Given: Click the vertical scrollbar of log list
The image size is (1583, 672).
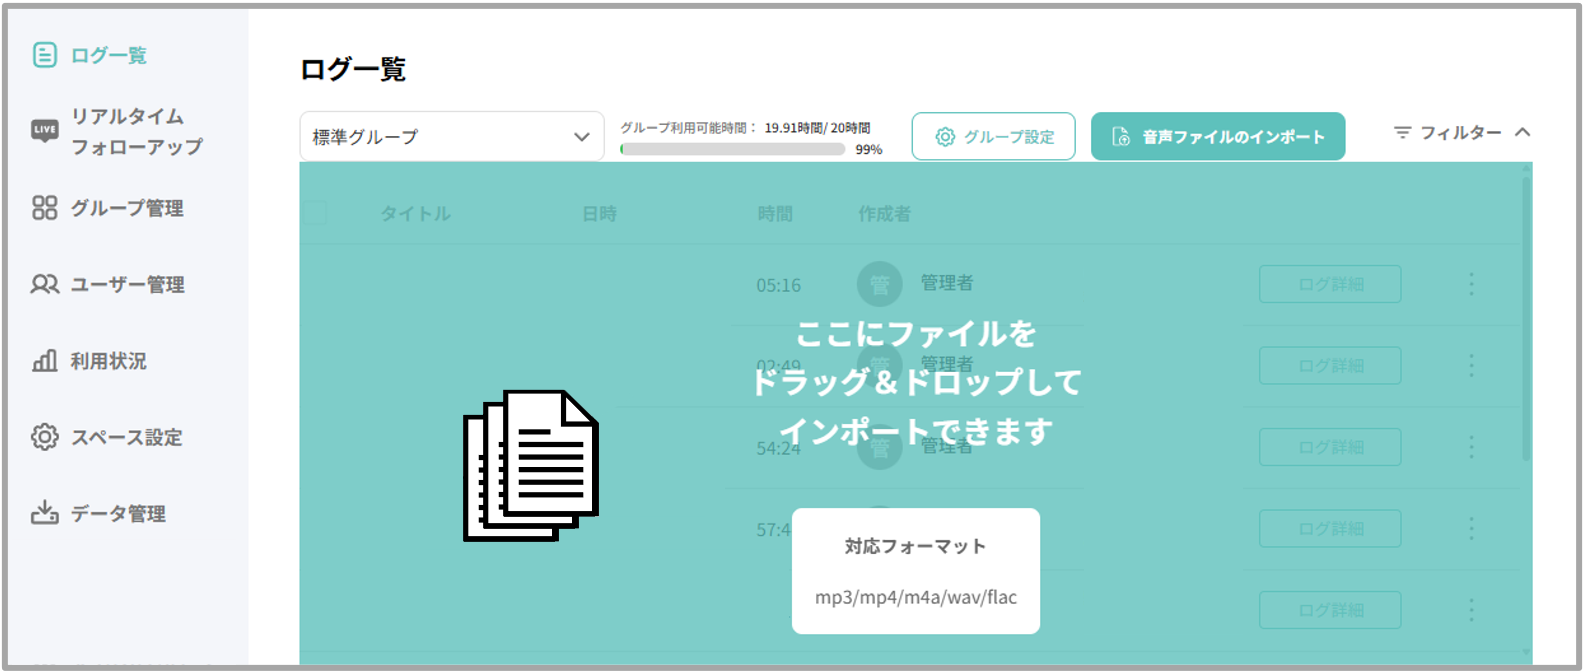Looking at the screenshot, I should (1525, 320).
